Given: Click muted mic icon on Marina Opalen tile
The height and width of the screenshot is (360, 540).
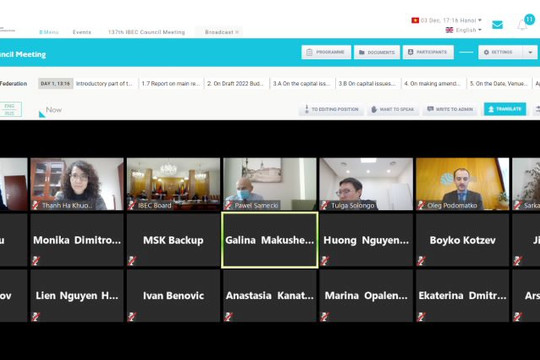Looking at the screenshot, I should [x=324, y=316].
